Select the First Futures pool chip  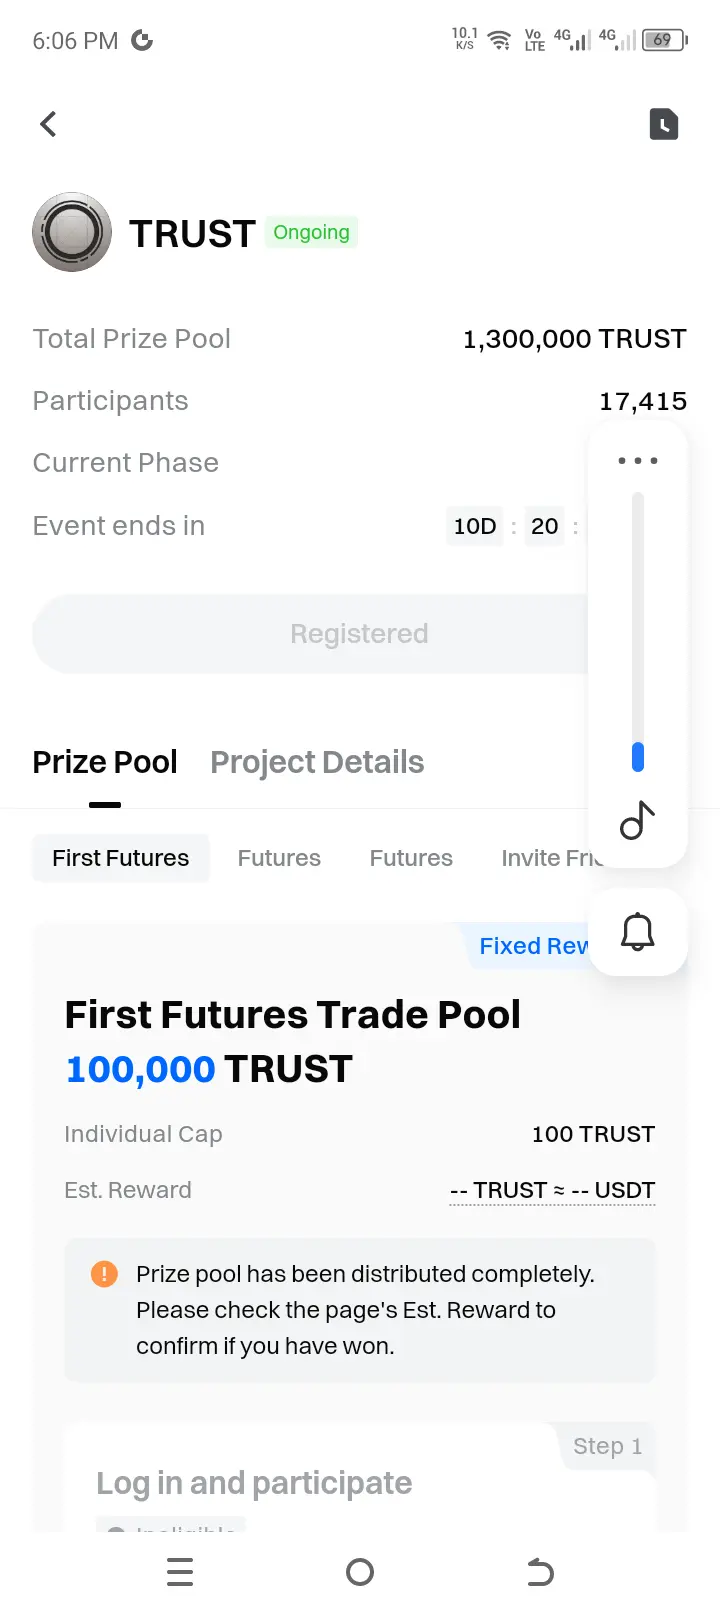(x=121, y=858)
